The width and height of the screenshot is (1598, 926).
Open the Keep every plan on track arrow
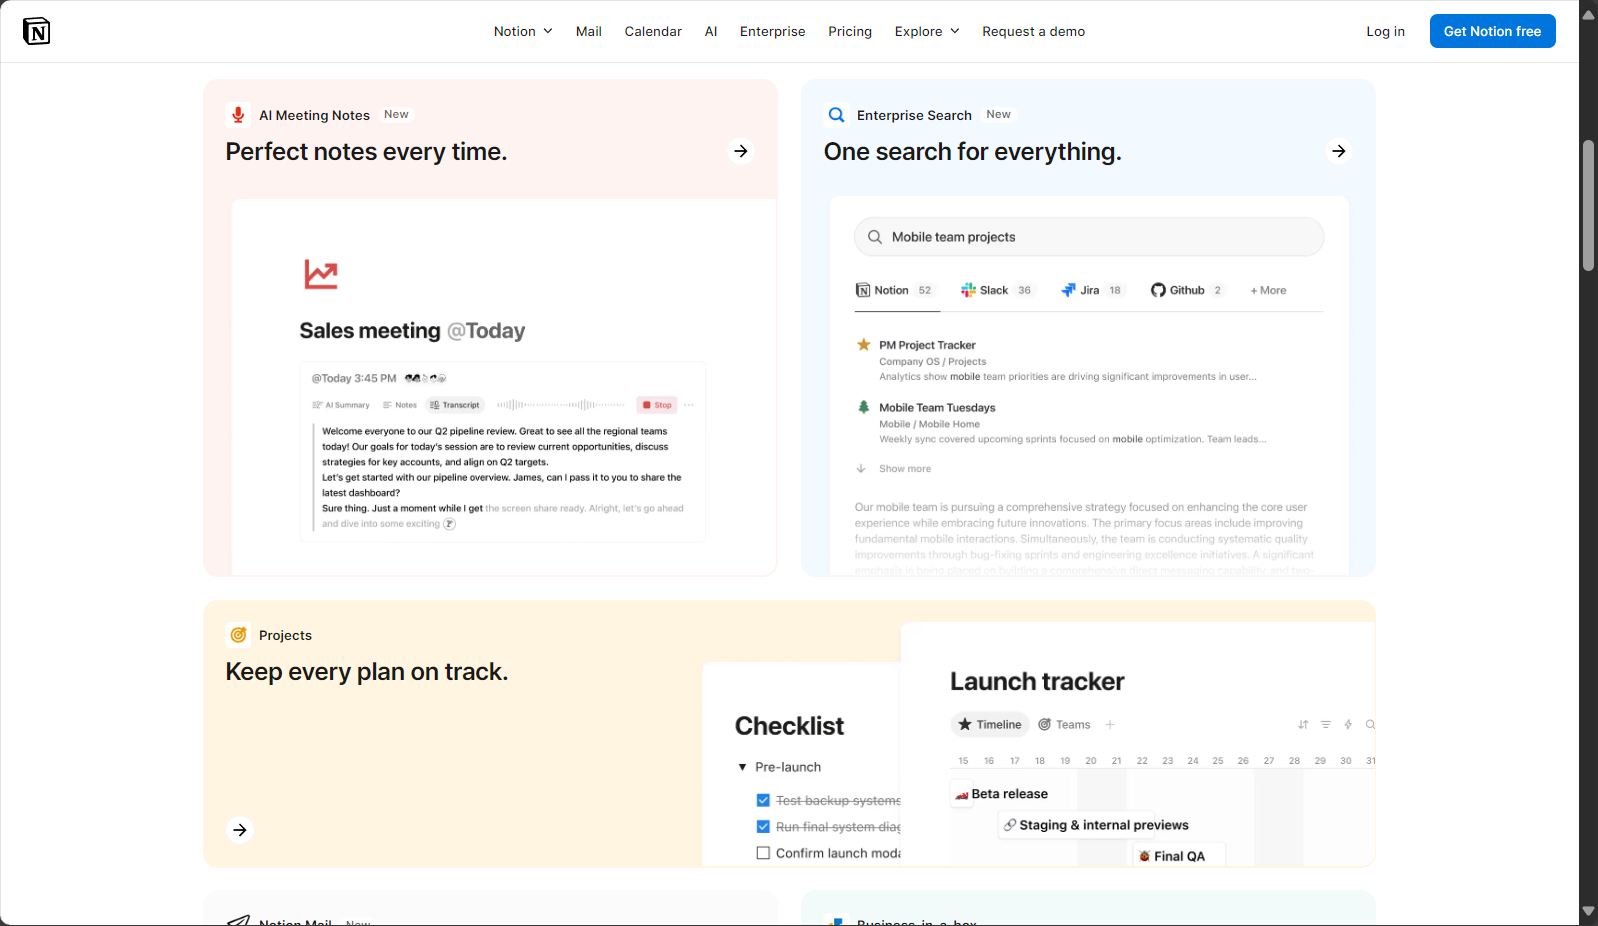point(240,830)
